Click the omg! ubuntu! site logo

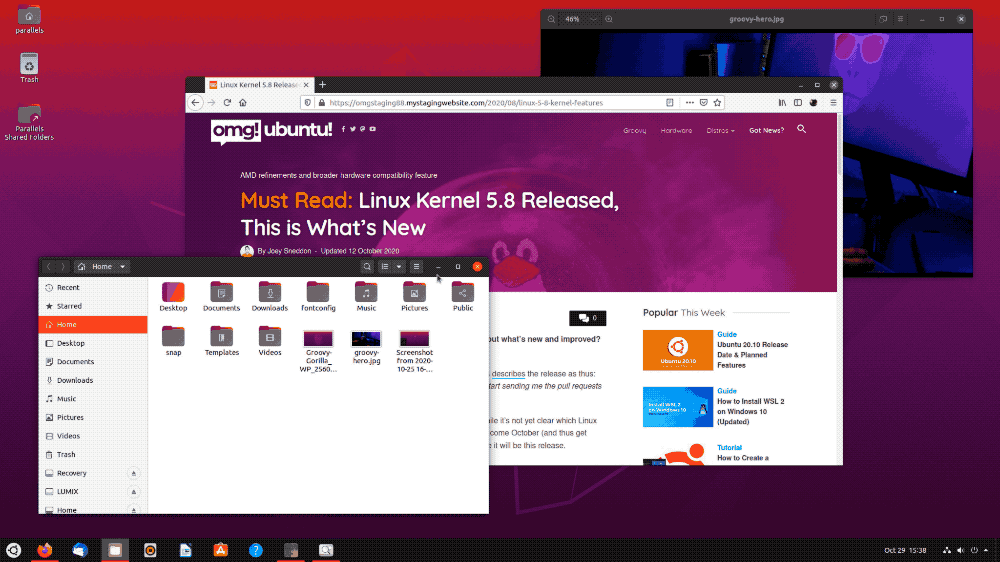pos(271,131)
